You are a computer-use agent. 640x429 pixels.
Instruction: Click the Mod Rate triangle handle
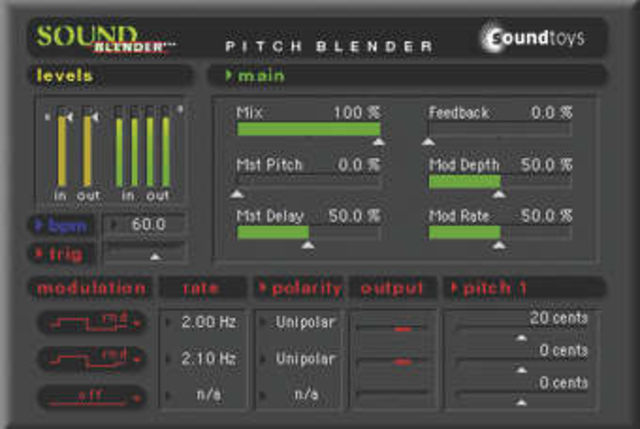(x=499, y=245)
